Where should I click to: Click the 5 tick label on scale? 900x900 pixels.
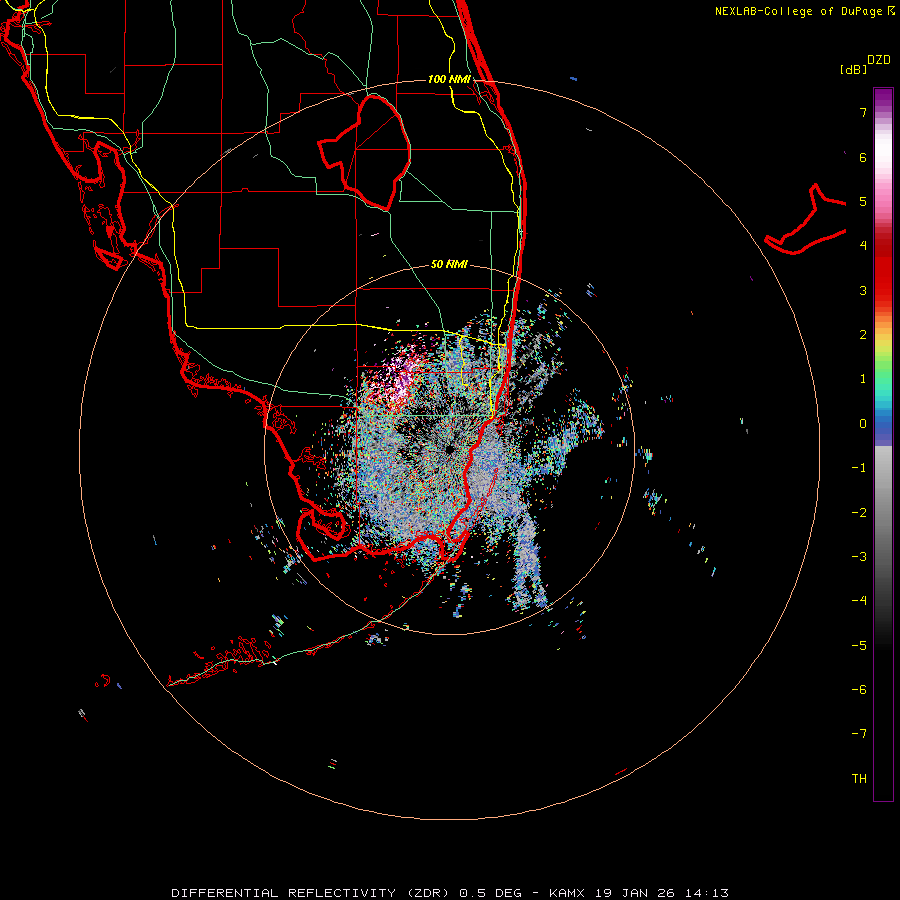(863, 201)
